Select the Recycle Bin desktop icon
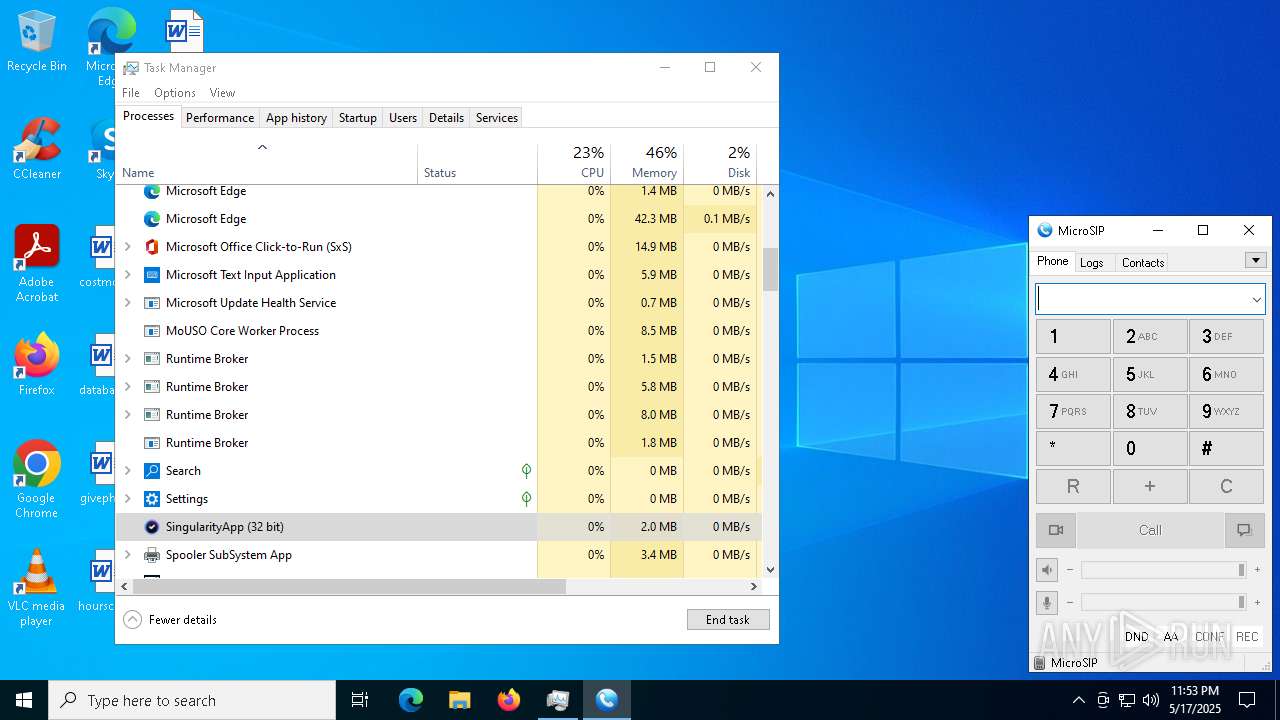The image size is (1280, 720). [36, 42]
